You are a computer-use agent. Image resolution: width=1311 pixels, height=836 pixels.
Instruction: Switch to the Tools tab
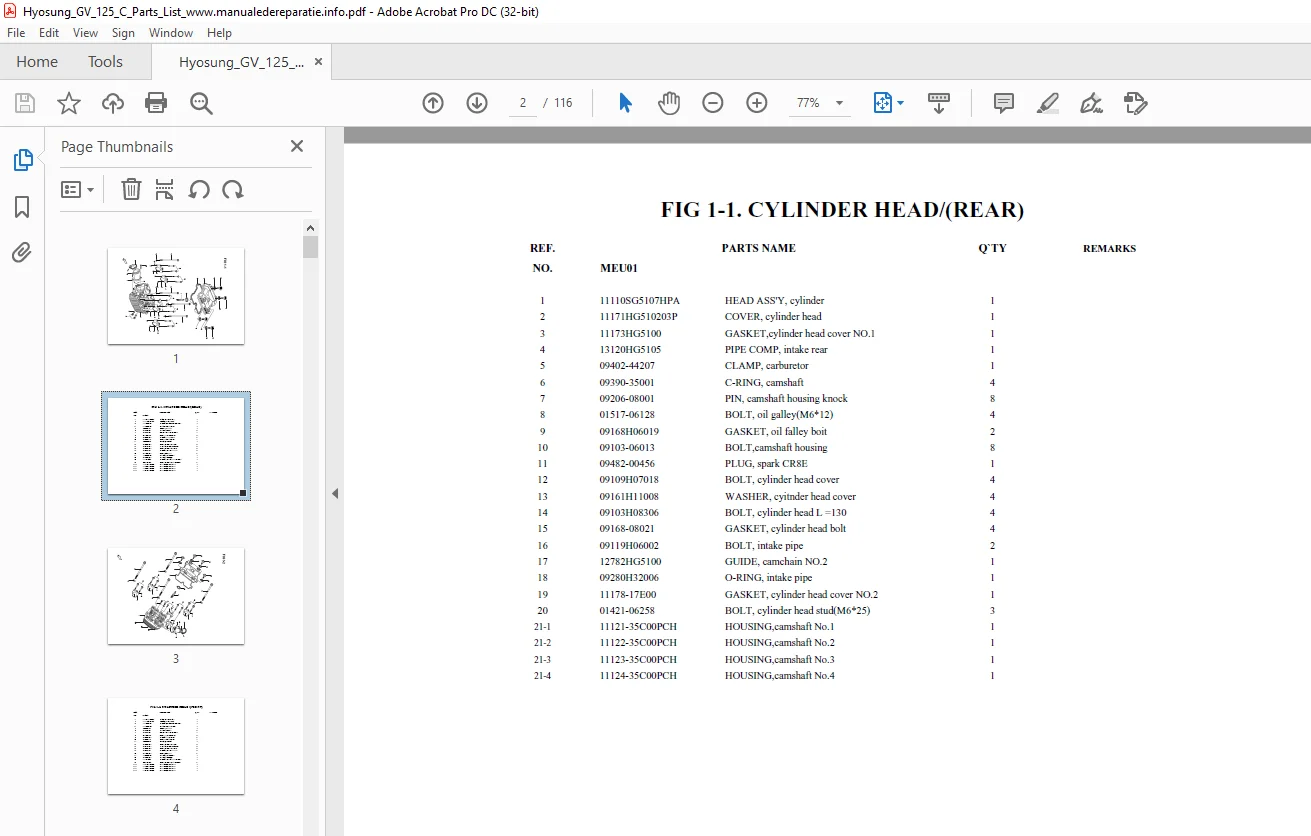105,62
